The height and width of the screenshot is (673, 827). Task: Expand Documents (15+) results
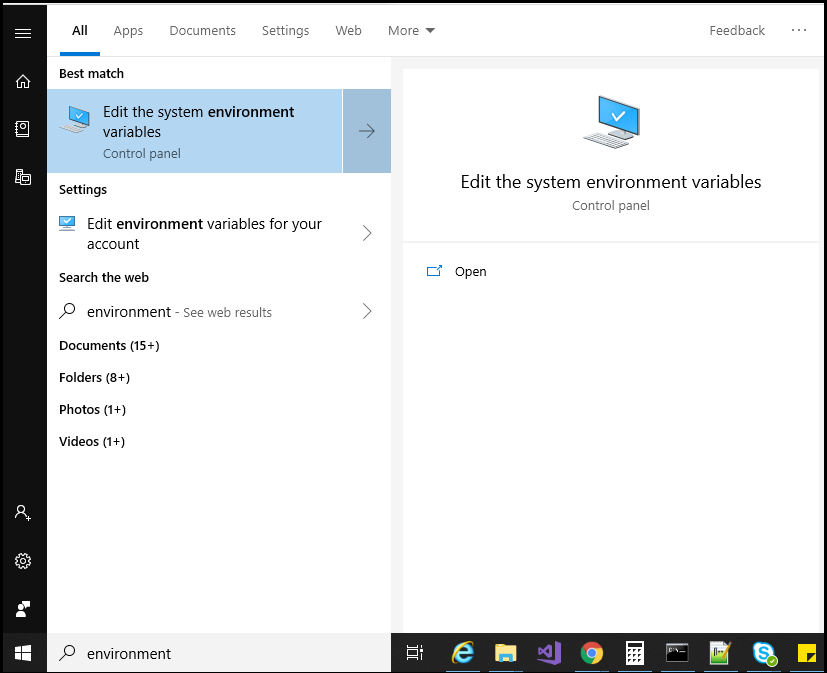[x=109, y=345]
